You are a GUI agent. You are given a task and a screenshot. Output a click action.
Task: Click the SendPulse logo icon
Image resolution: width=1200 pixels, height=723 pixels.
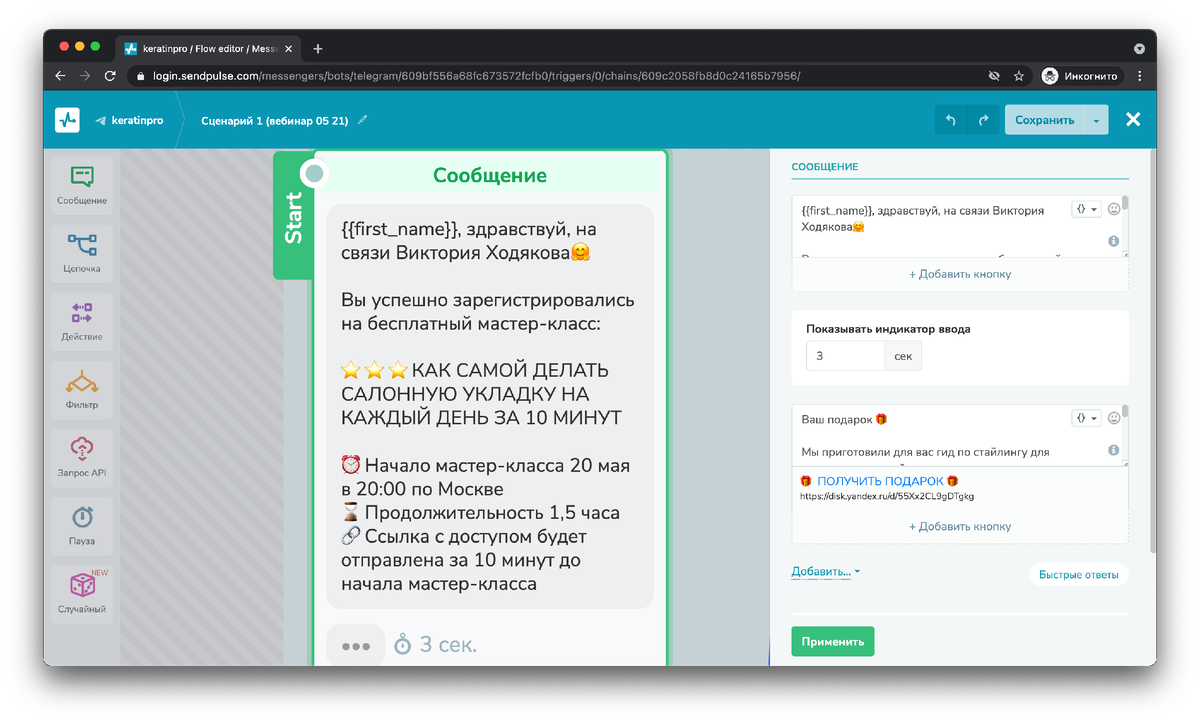pyautogui.click(x=67, y=120)
